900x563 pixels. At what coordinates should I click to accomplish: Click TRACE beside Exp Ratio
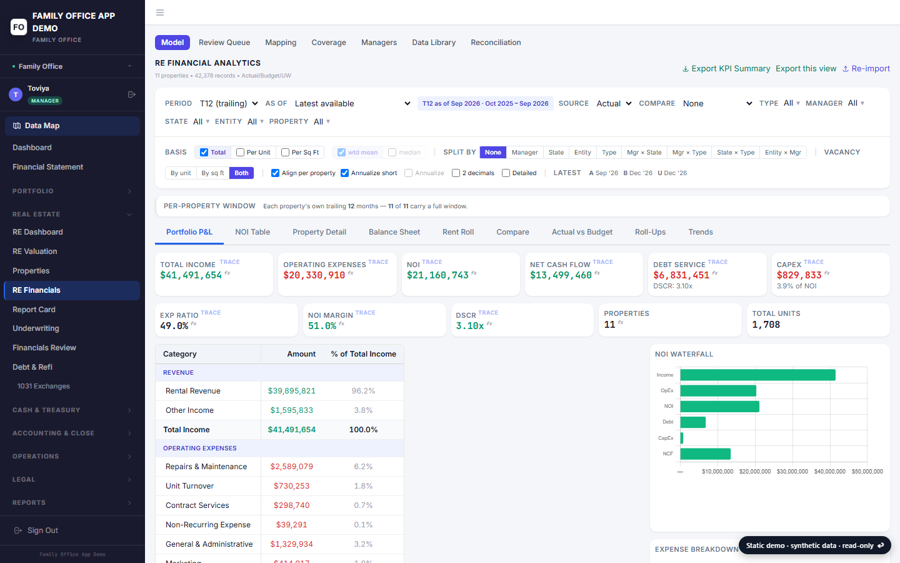(211, 313)
